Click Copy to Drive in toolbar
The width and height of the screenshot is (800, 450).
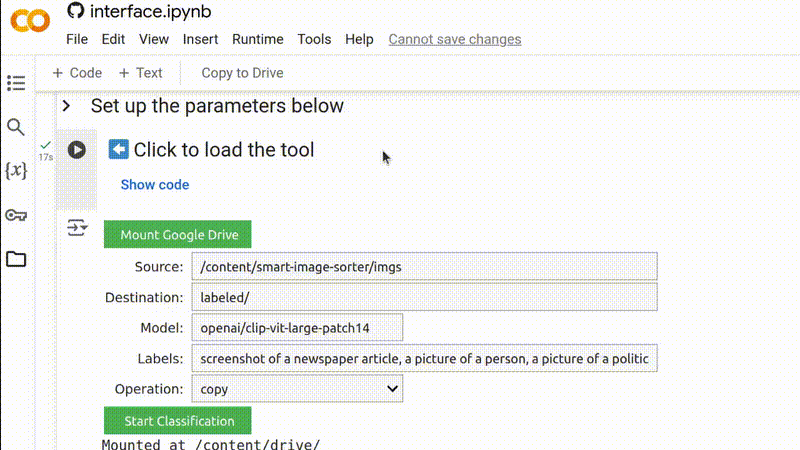pos(242,73)
